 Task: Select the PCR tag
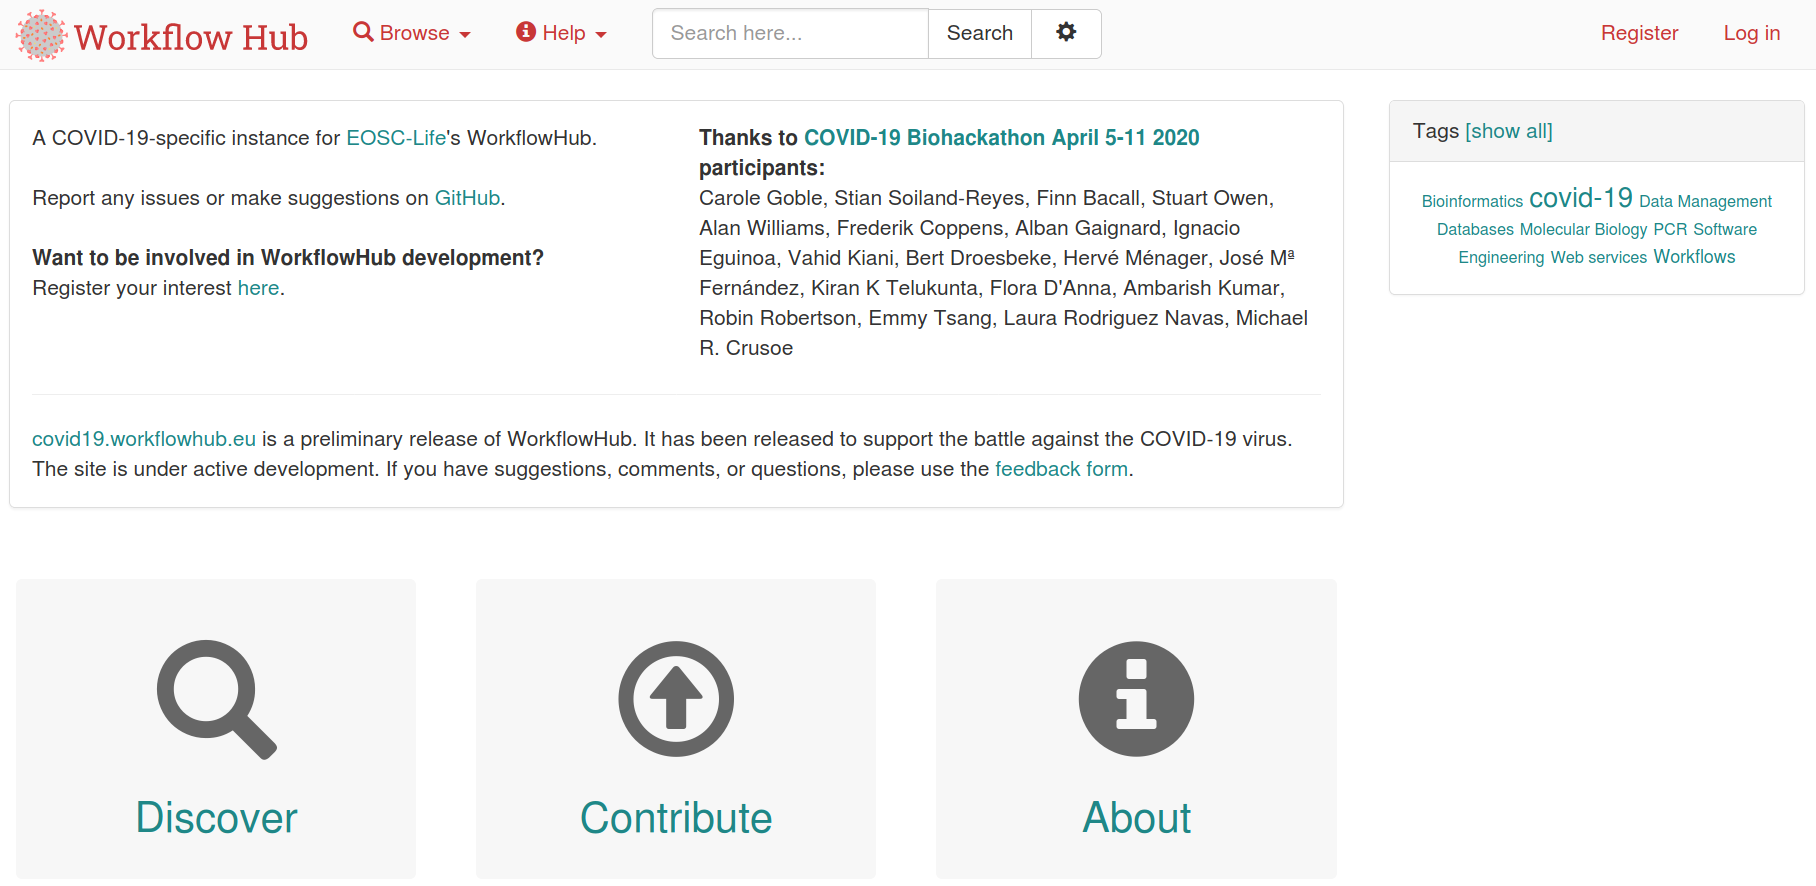click(1670, 229)
